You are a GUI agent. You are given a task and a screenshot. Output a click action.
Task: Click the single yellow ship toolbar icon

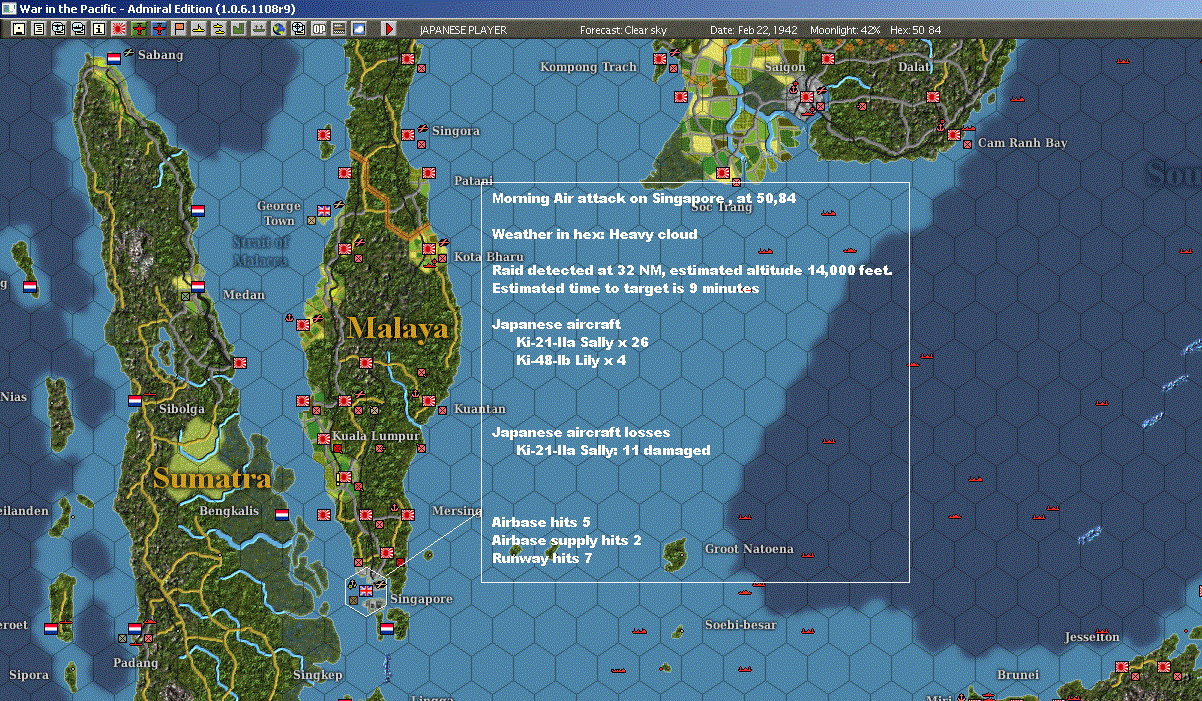pyautogui.click(x=199, y=29)
